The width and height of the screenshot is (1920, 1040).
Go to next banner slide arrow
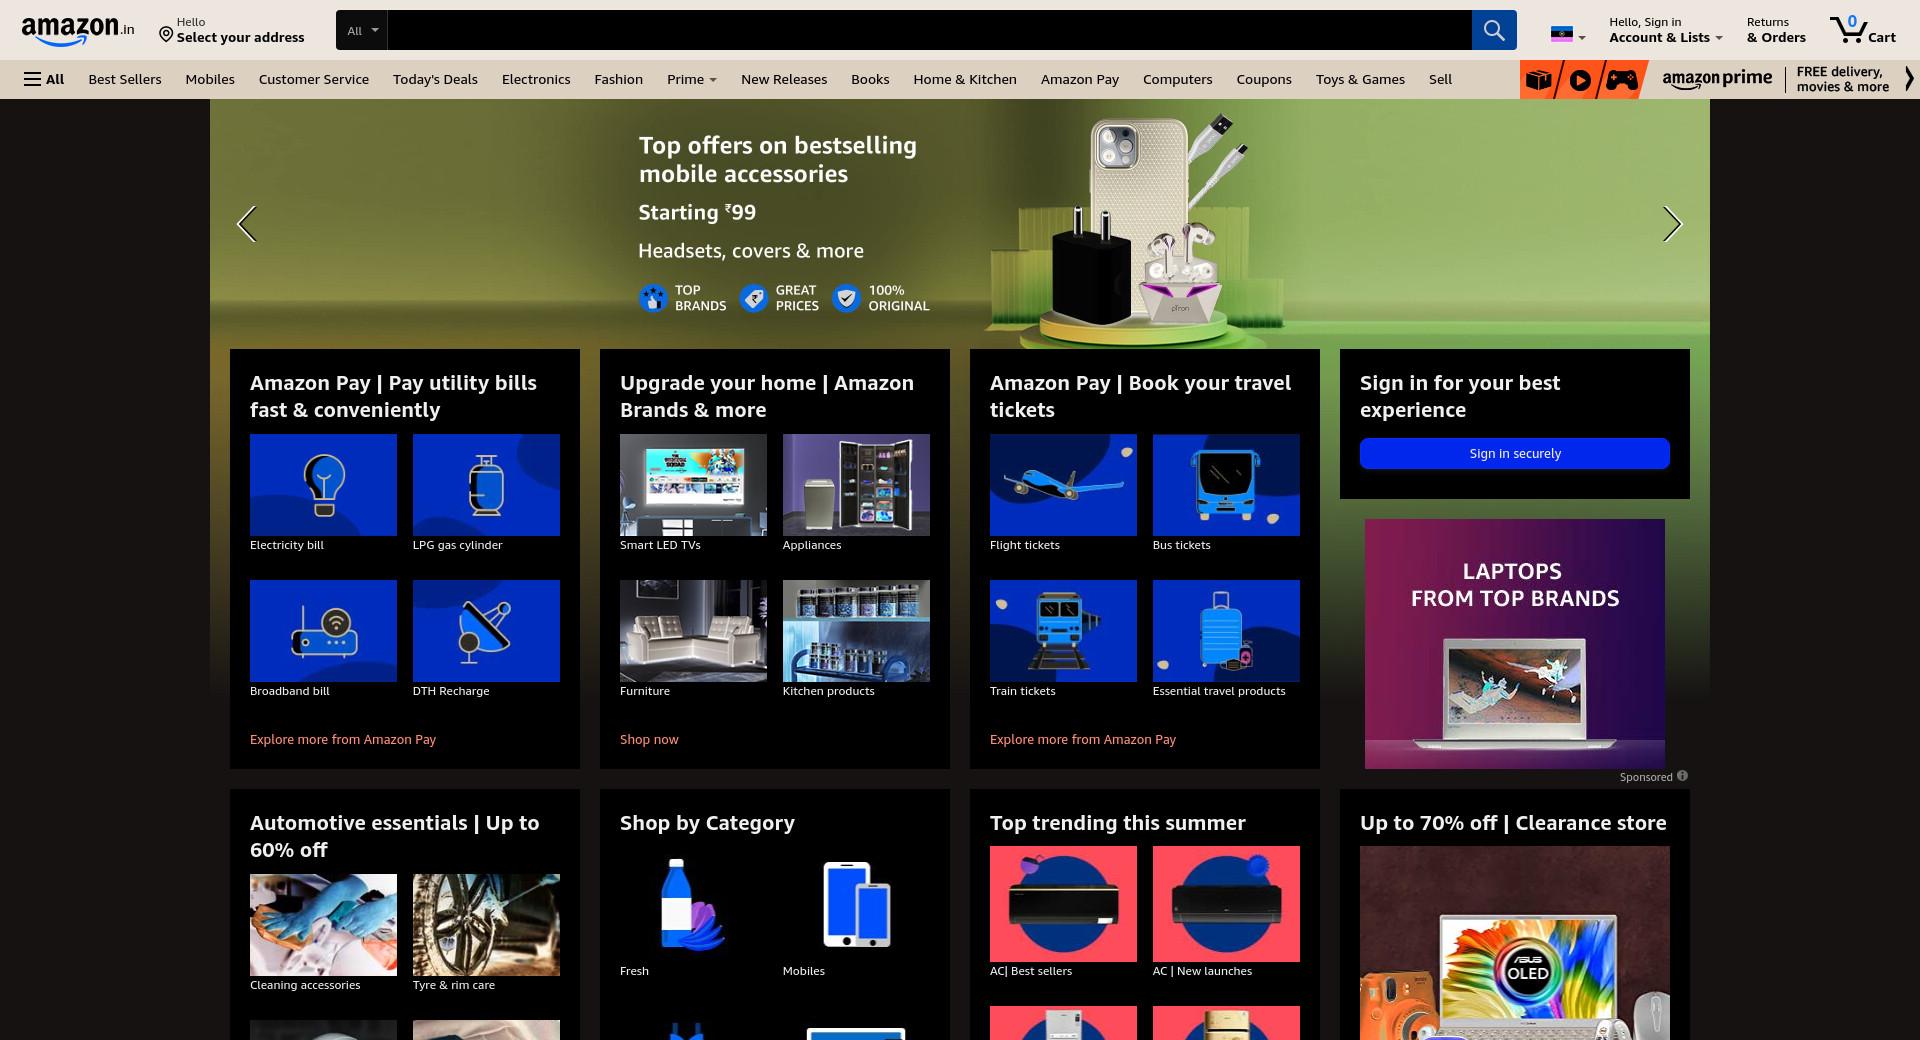pos(1673,224)
